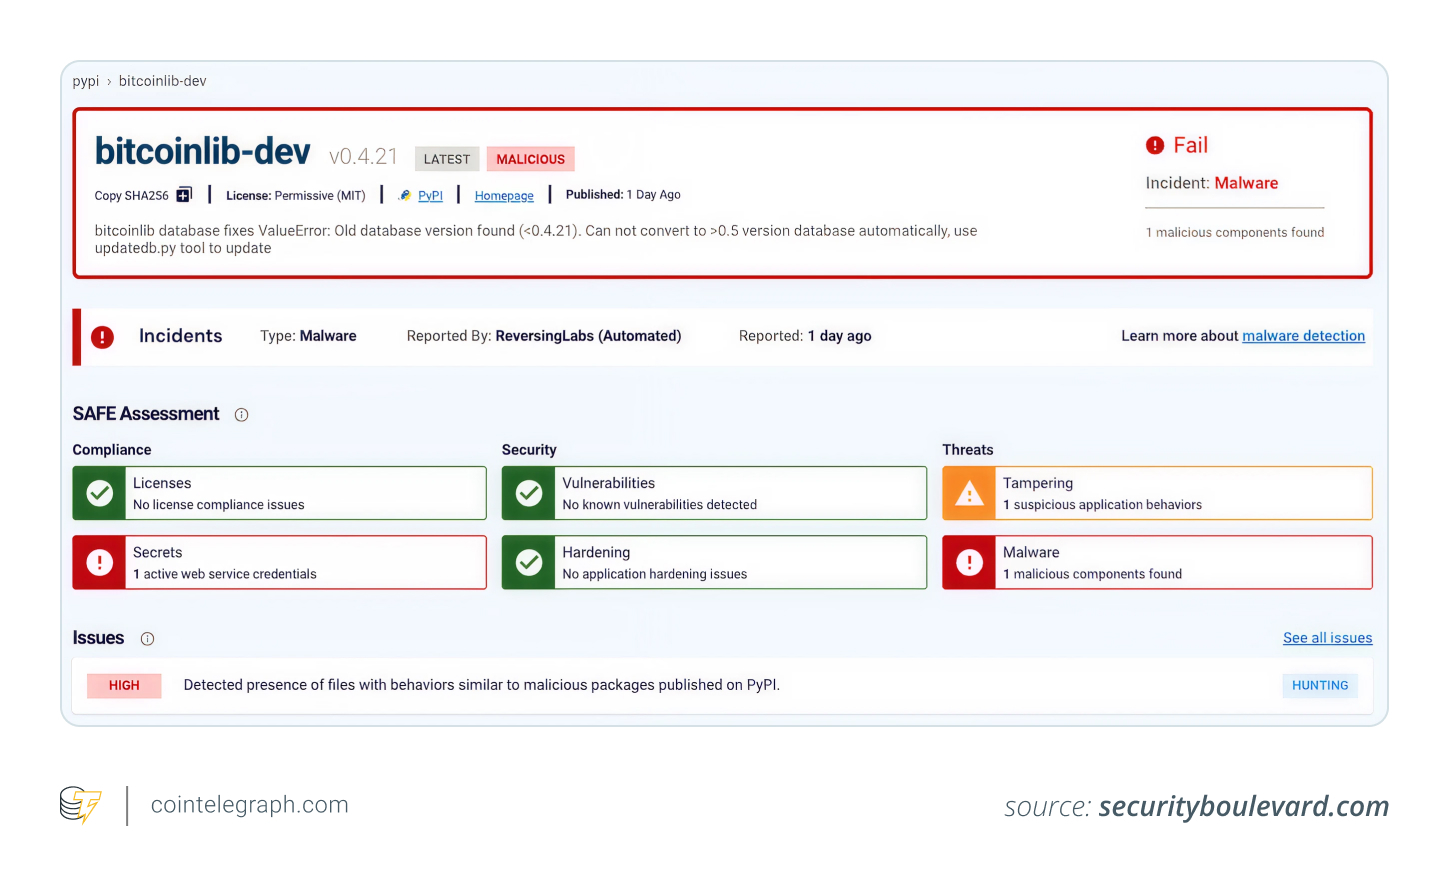The image size is (1450, 886).
Task: Click the orange warning triangle on Tampering card
Action: (x=968, y=492)
